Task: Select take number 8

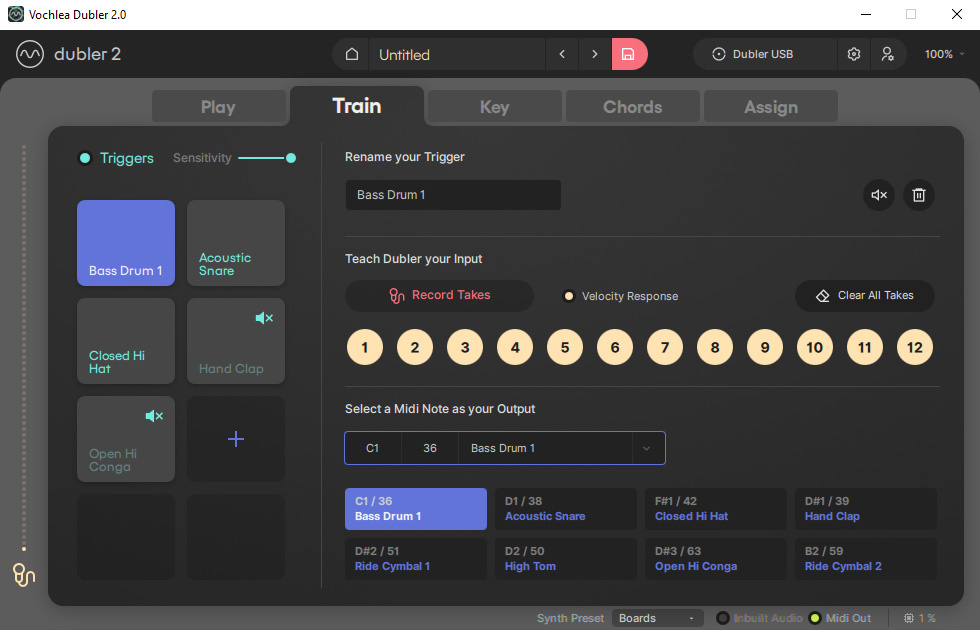Action: coord(715,348)
